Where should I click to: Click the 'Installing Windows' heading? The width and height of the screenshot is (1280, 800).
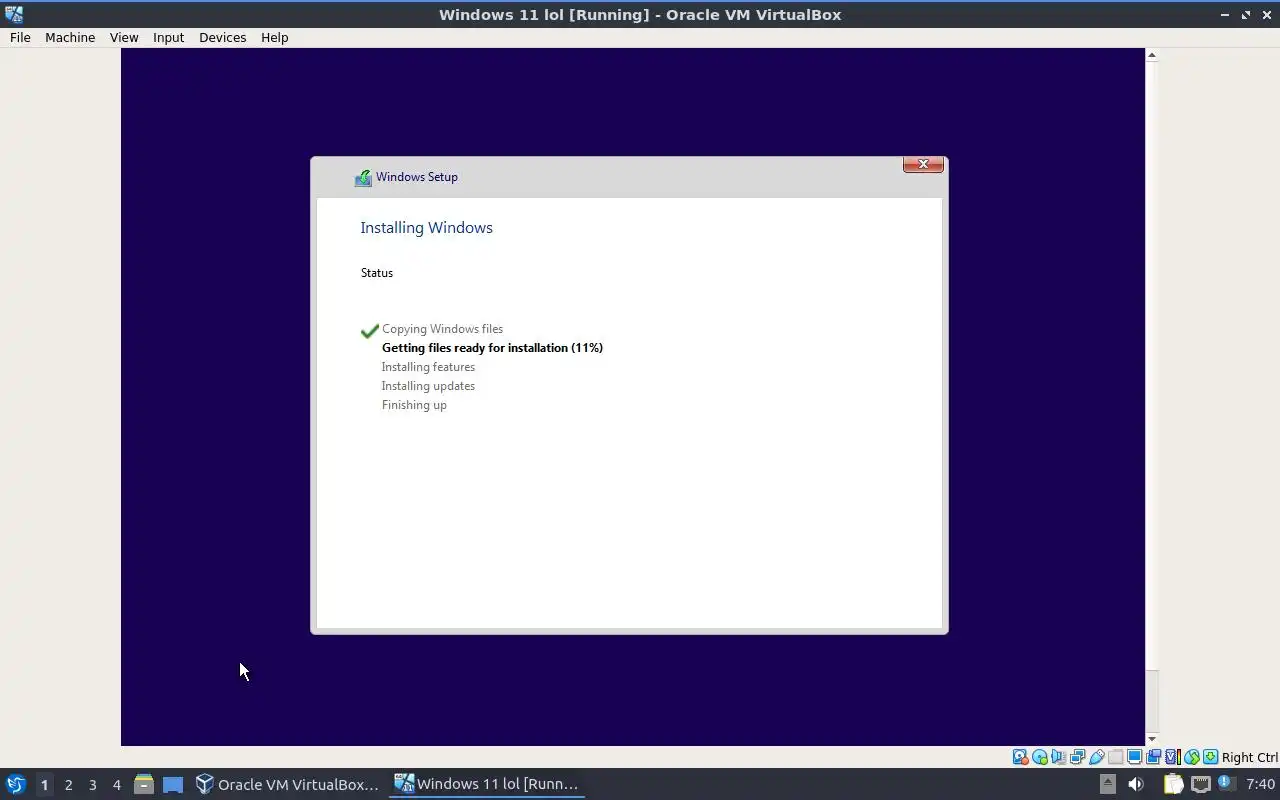pyautogui.click(x=426, y=228)
